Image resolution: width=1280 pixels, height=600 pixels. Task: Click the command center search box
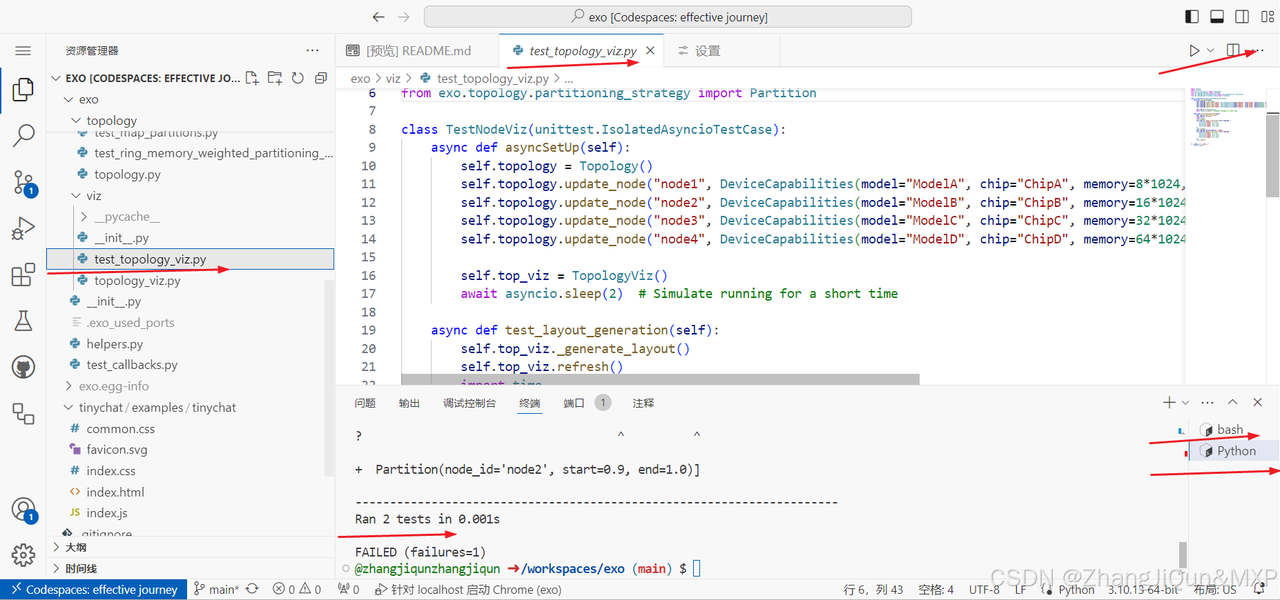coord(667,17)
